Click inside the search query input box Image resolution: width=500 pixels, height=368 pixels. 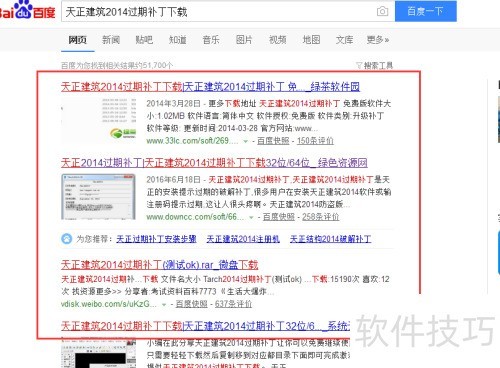point(218,12)
